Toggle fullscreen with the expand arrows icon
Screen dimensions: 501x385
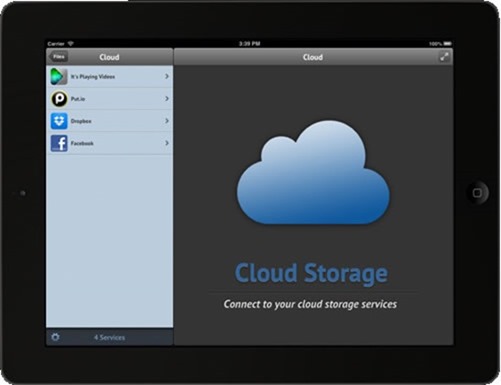444,57
